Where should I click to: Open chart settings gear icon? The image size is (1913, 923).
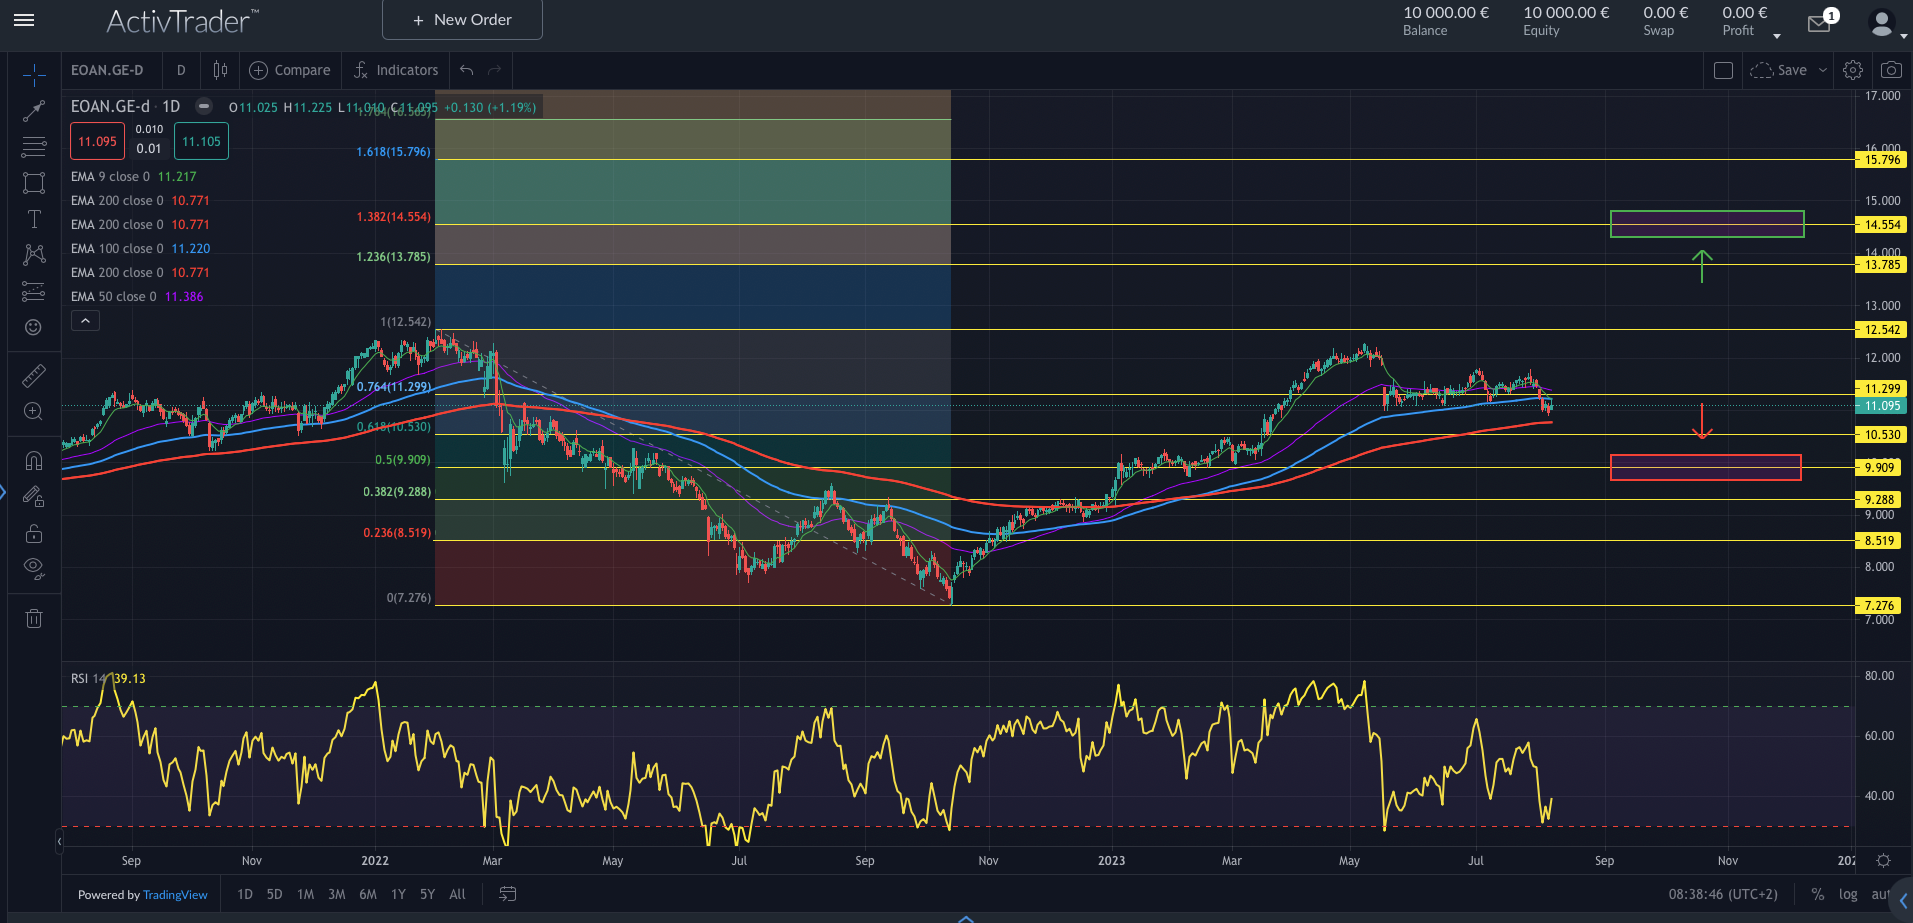1853,70
